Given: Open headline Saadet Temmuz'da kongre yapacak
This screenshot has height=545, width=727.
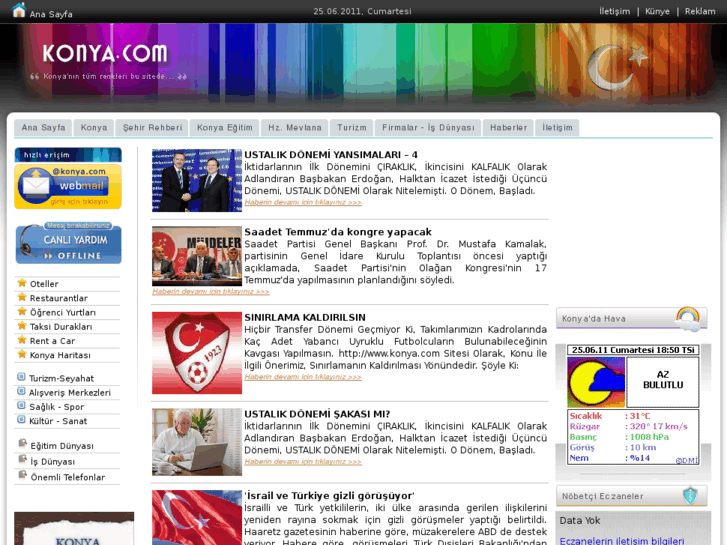Looking at the screenshot, I should 338,232.
